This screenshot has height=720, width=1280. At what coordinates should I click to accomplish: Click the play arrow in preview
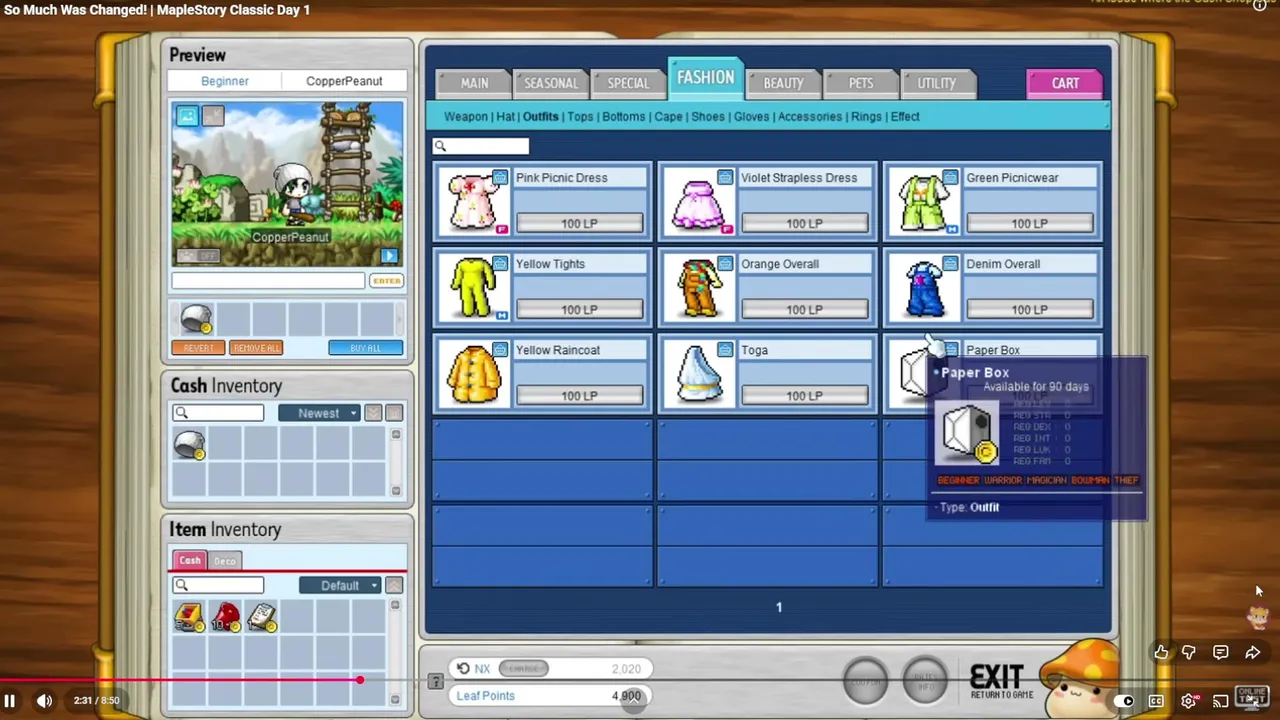coord(389,256)
